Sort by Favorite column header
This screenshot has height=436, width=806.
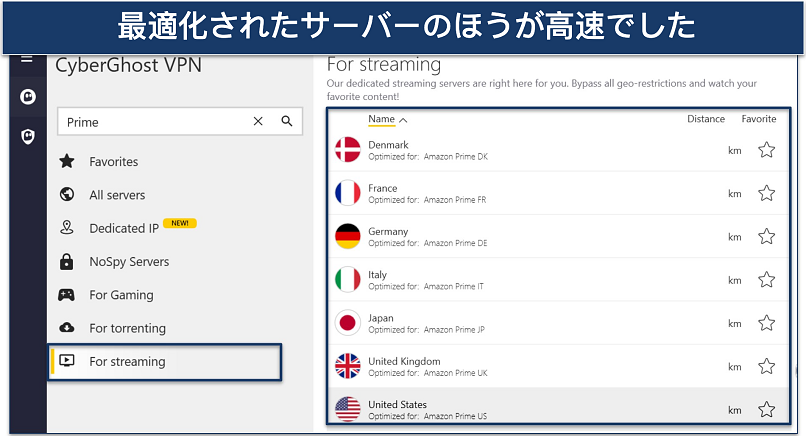click(758, 119)
